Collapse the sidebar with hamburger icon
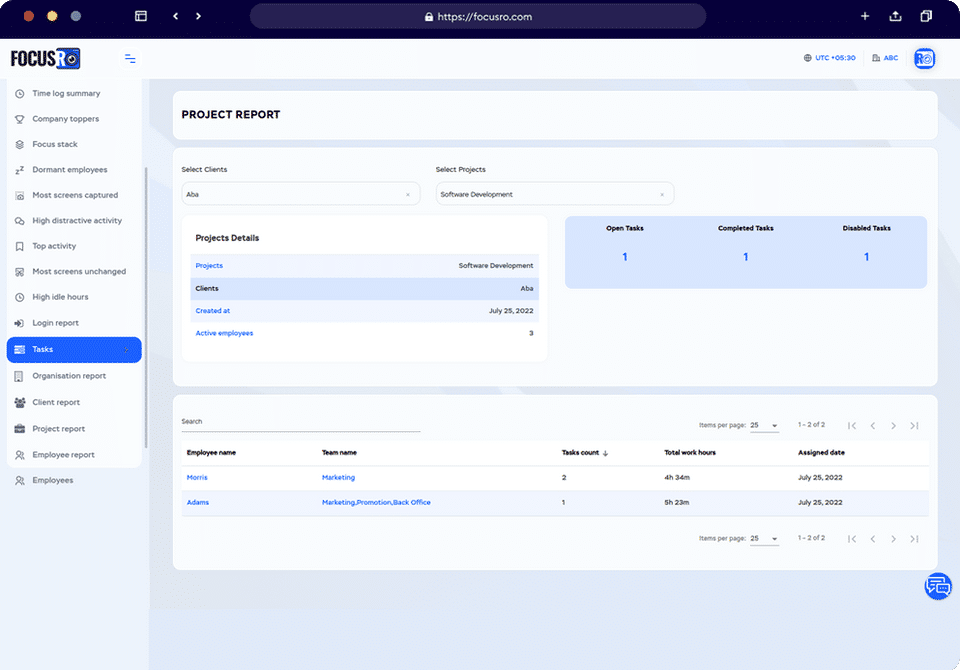Viewport: 960px width, 670px height. coord(130,59)
